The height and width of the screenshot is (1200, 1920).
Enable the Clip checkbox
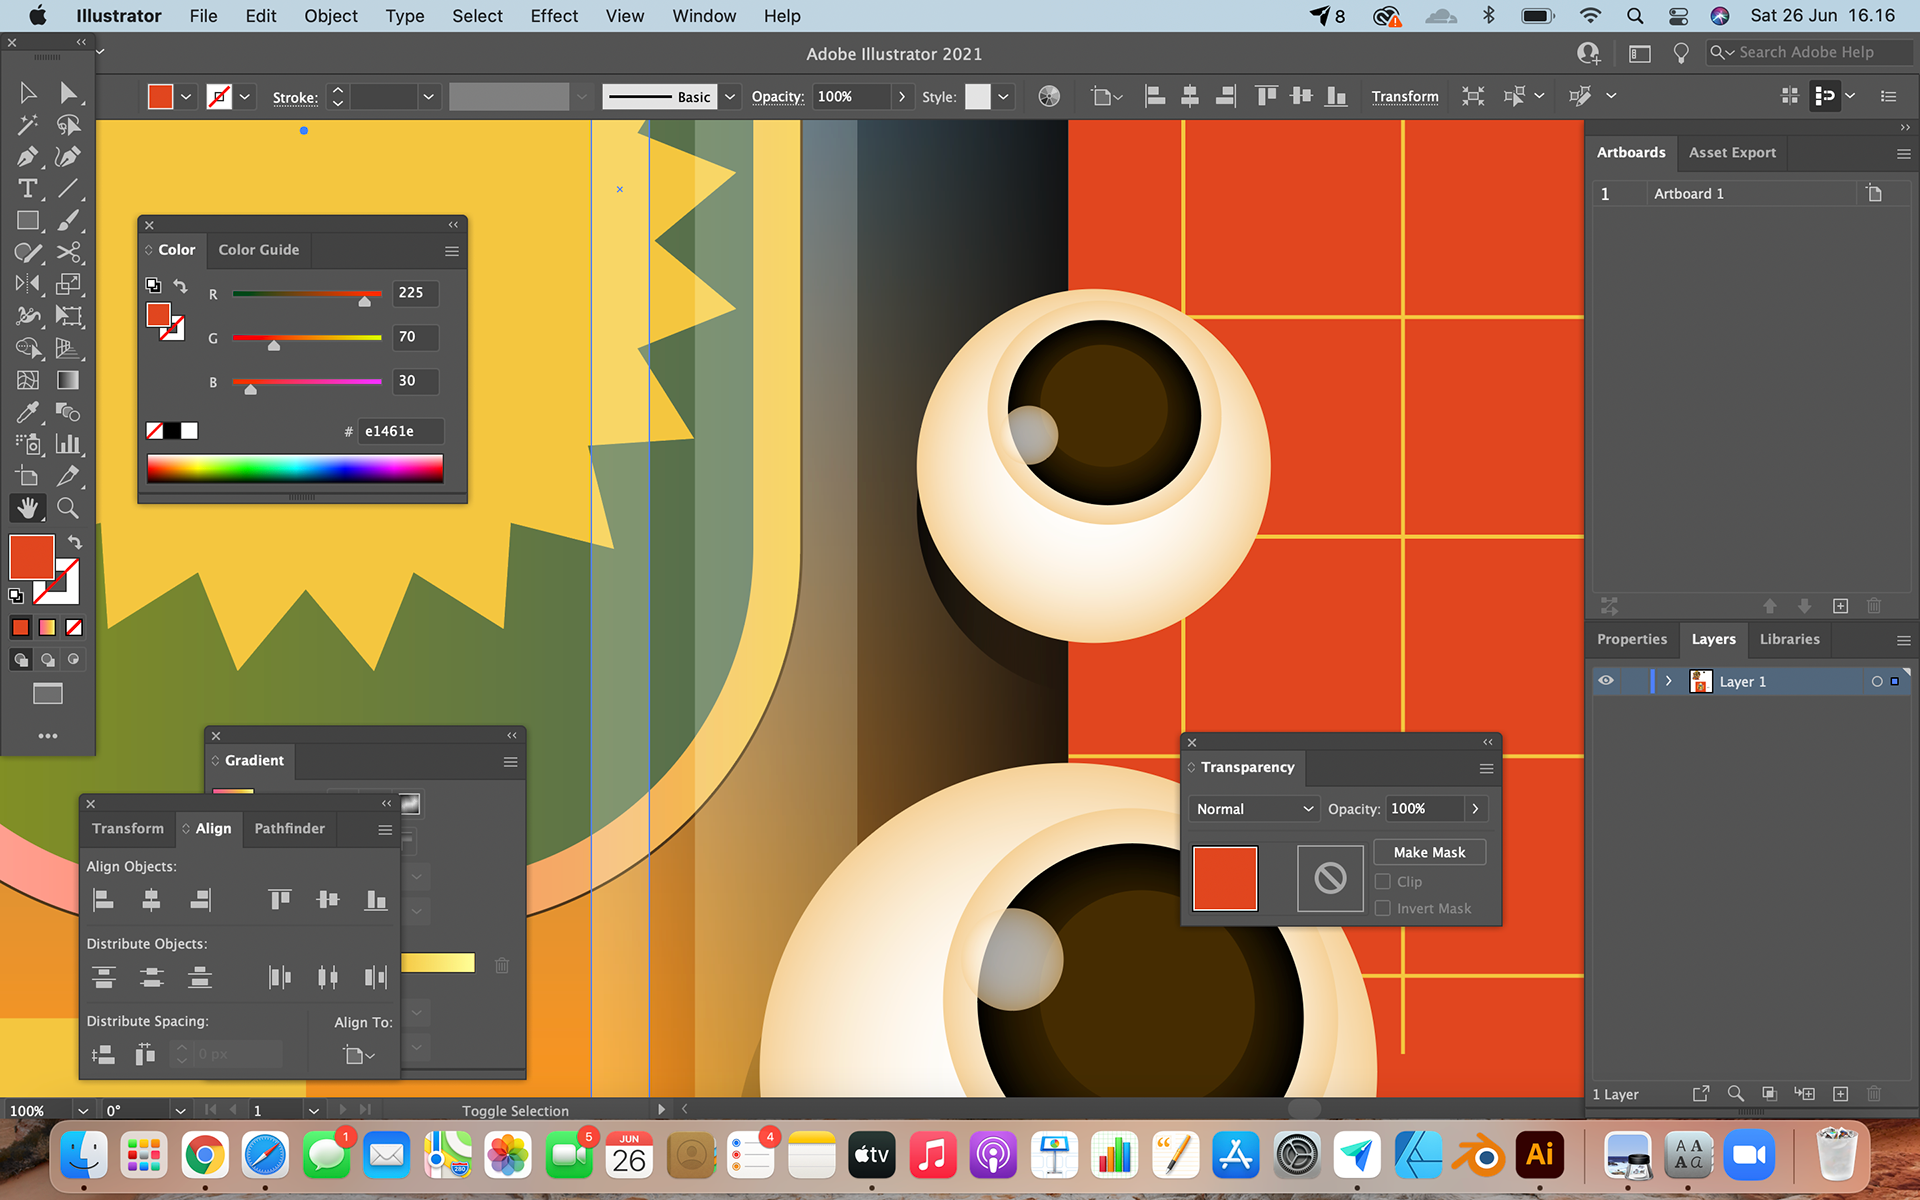tap(1383, 881)
